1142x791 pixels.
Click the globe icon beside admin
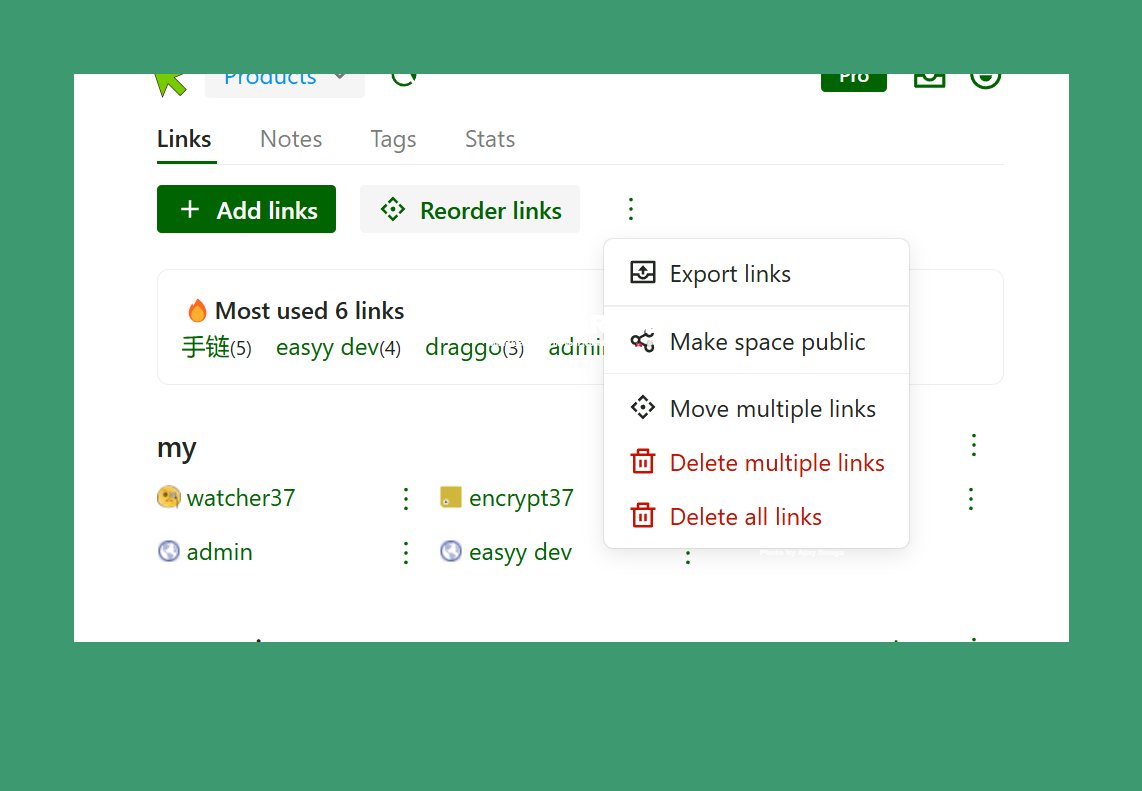[x=168, y=551]
